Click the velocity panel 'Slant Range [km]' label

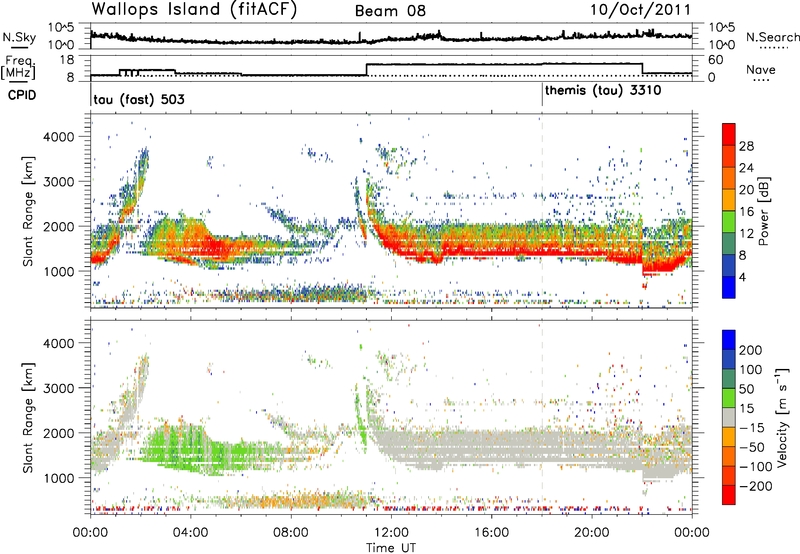coord(29,417)
